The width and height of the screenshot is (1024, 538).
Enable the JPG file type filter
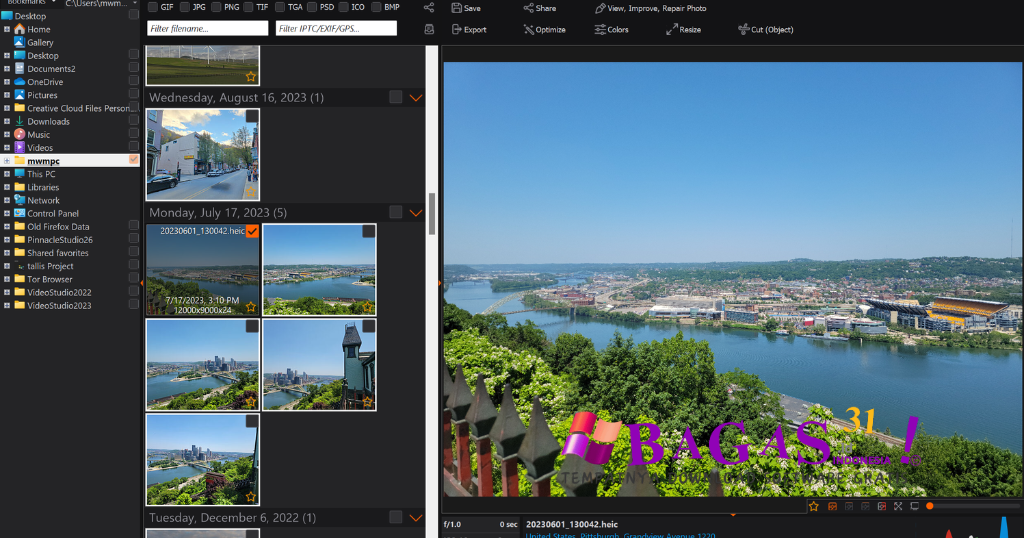(x=185, y=7)
